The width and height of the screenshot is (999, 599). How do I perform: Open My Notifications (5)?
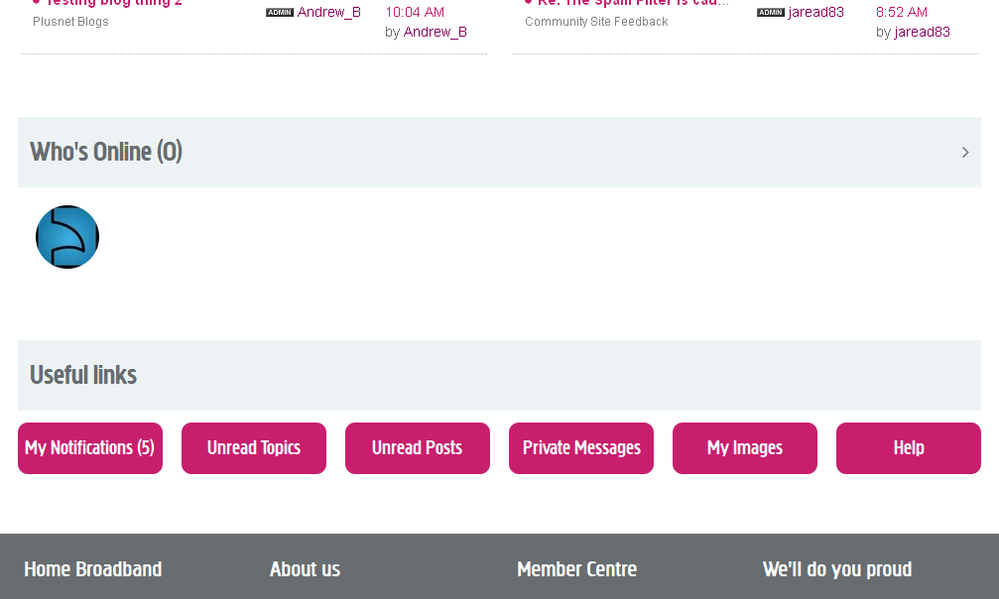(x=89, y=448)
